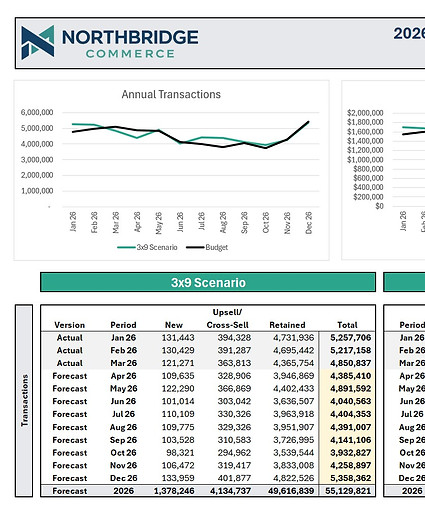This screenshot has width=425, height=506.
Task: Select Mar 26 total 4,850,837
Action: tap(351, 363)
